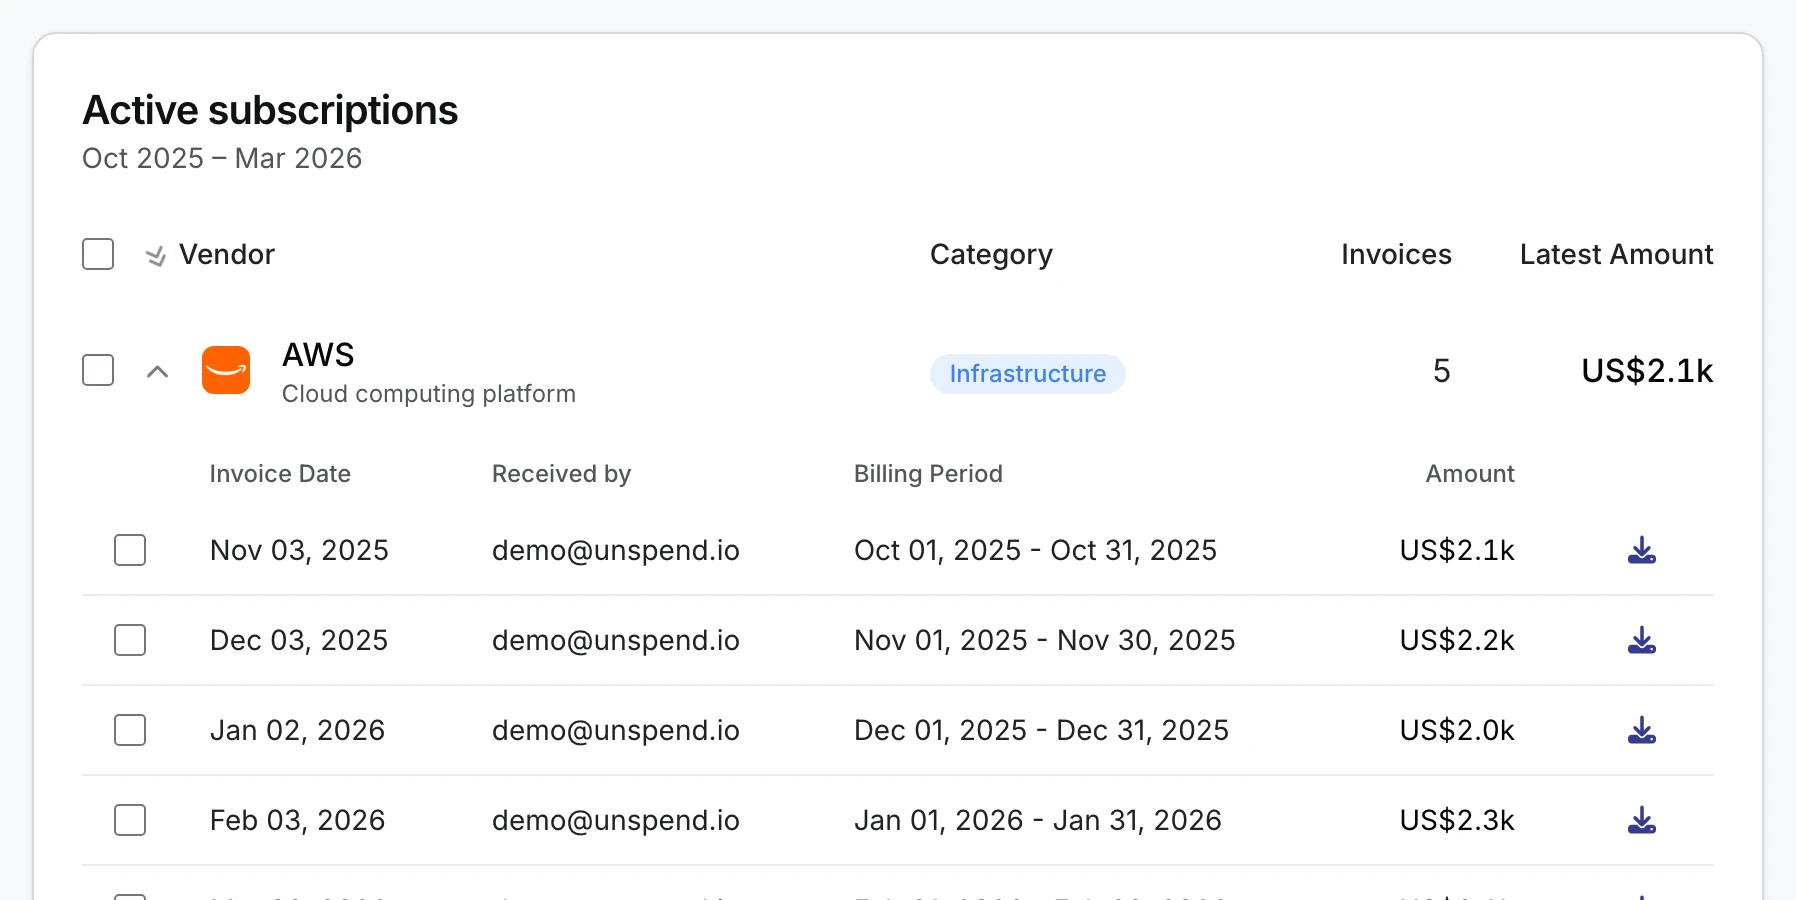Select the Oct 2025 – Mar 2026 date range
The image size is (1796, 900).
pos(222,158)
